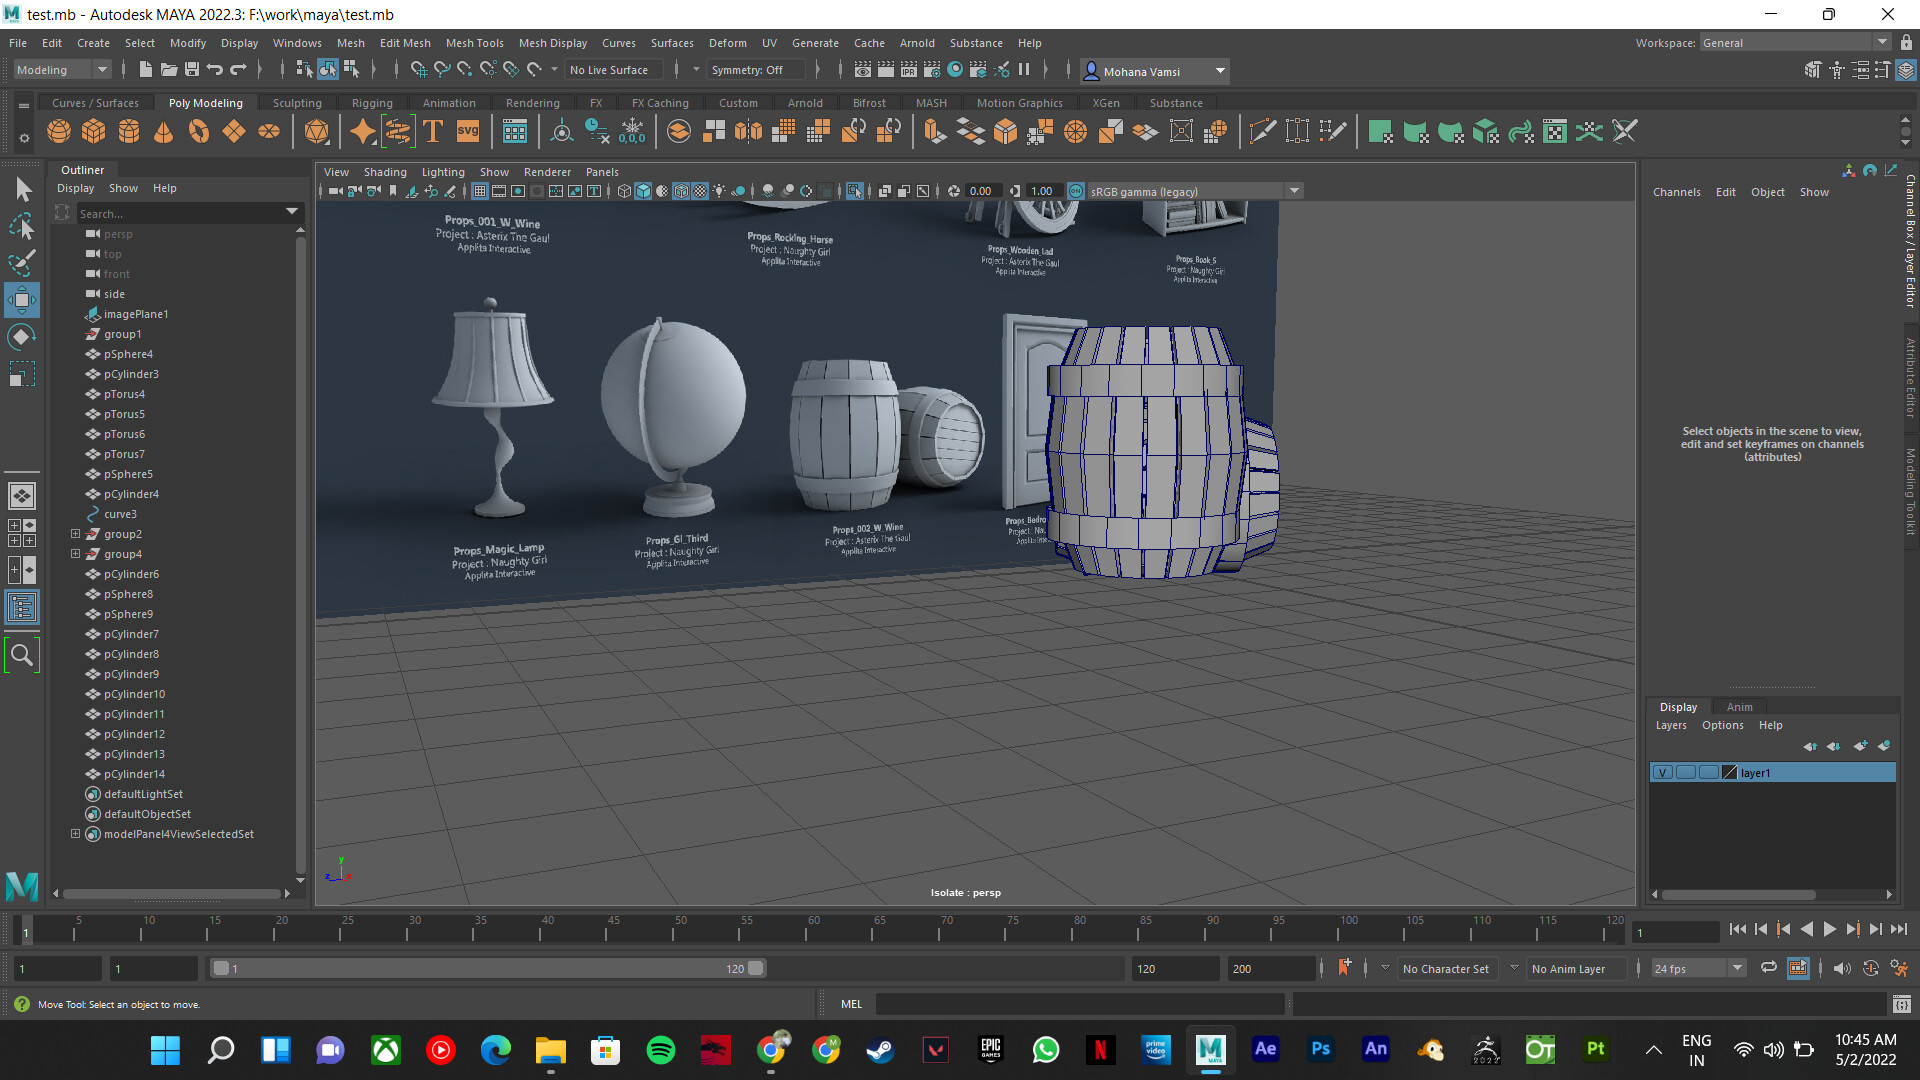This screenshot has width=1920, height=1080.
Task: Create a polygon sphere from the shelf
Action: tap(57, 131)
